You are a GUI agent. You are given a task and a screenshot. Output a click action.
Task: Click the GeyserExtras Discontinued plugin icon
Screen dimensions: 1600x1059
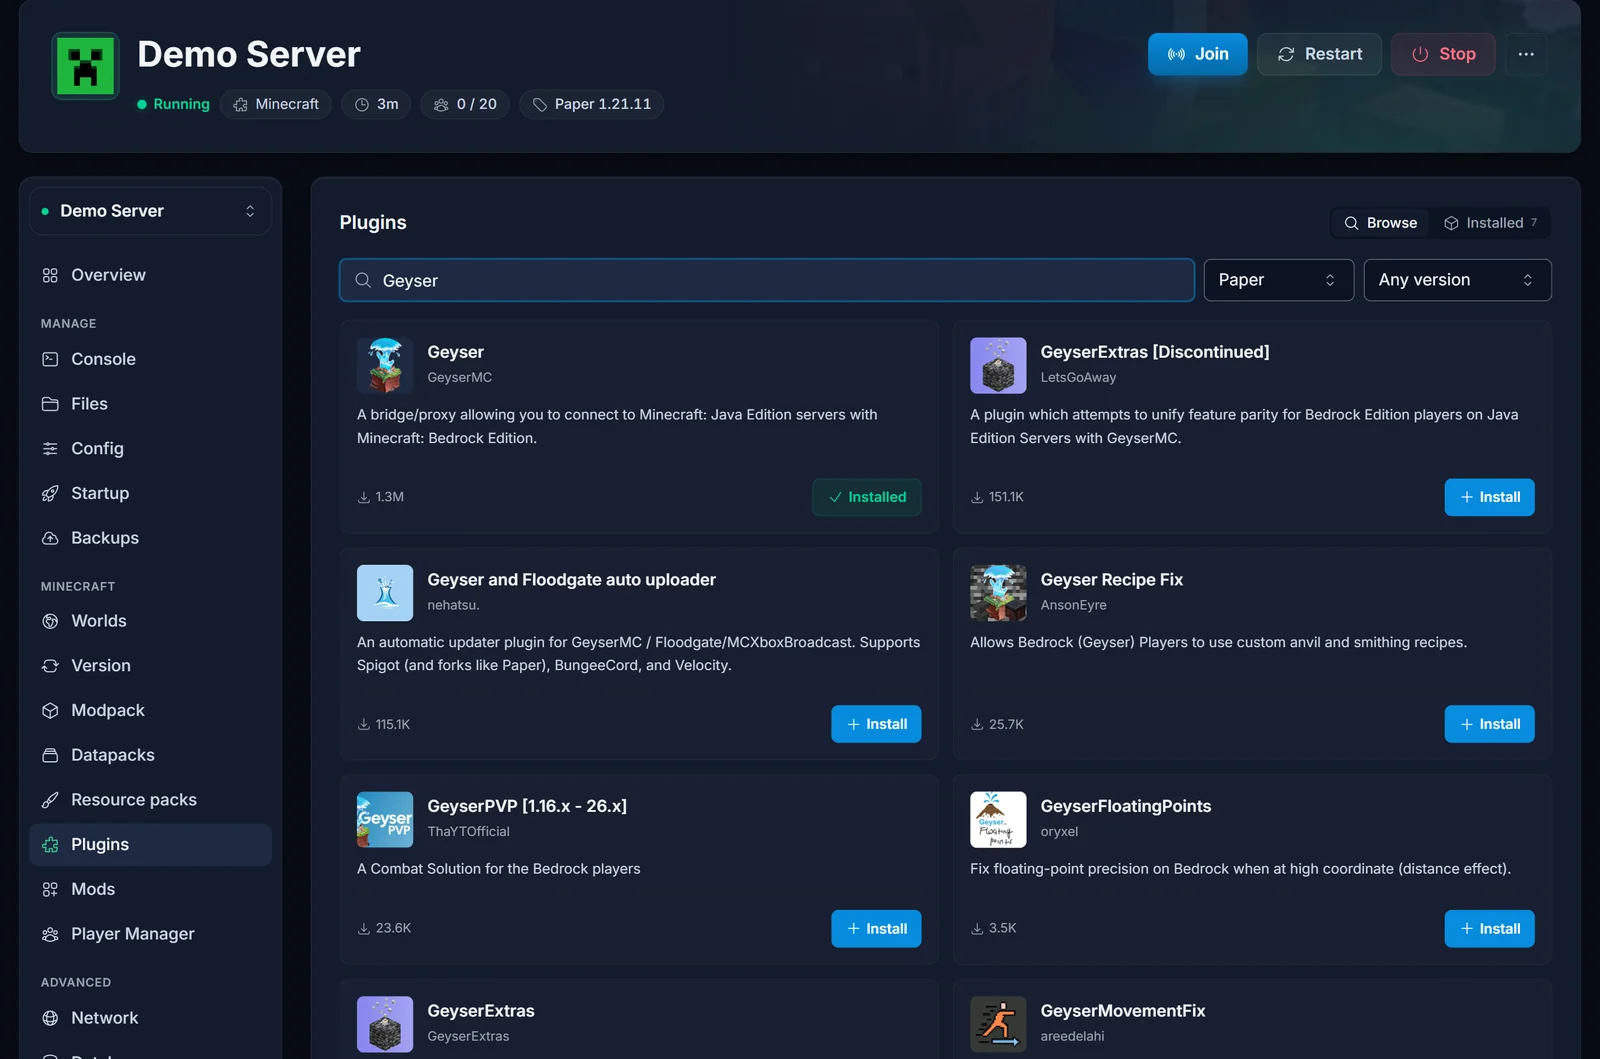pos(998,365)
